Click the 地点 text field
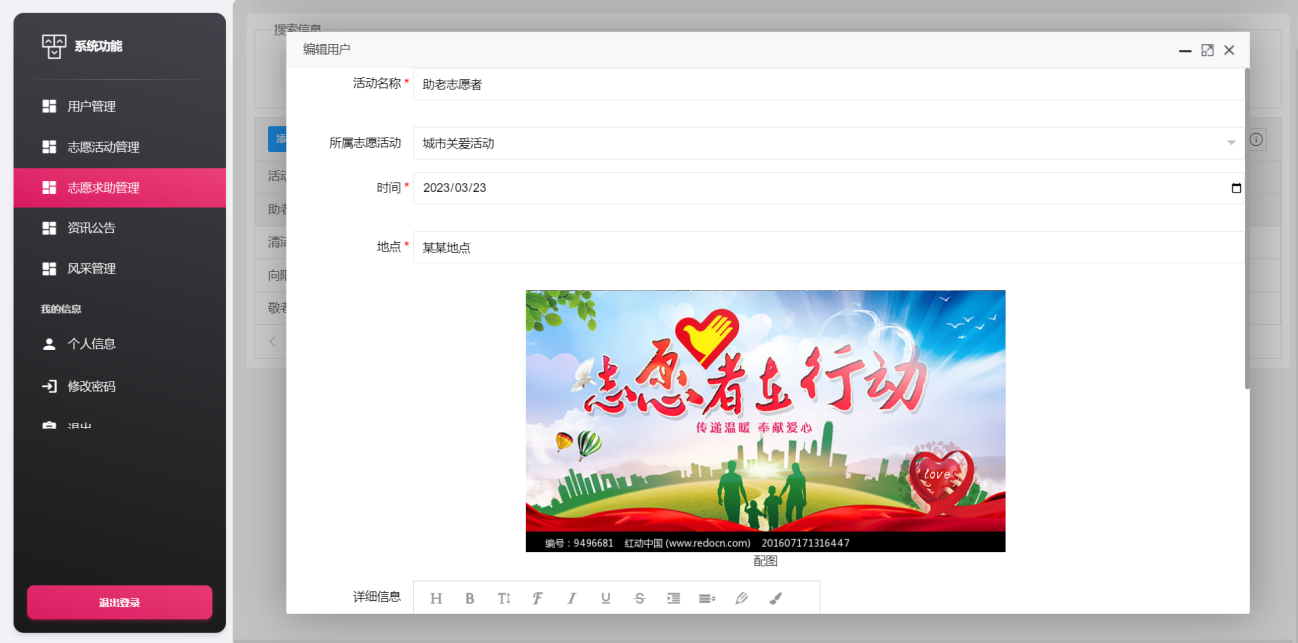The height and width of the screenshot is (643, 1298). click(828, 247)
